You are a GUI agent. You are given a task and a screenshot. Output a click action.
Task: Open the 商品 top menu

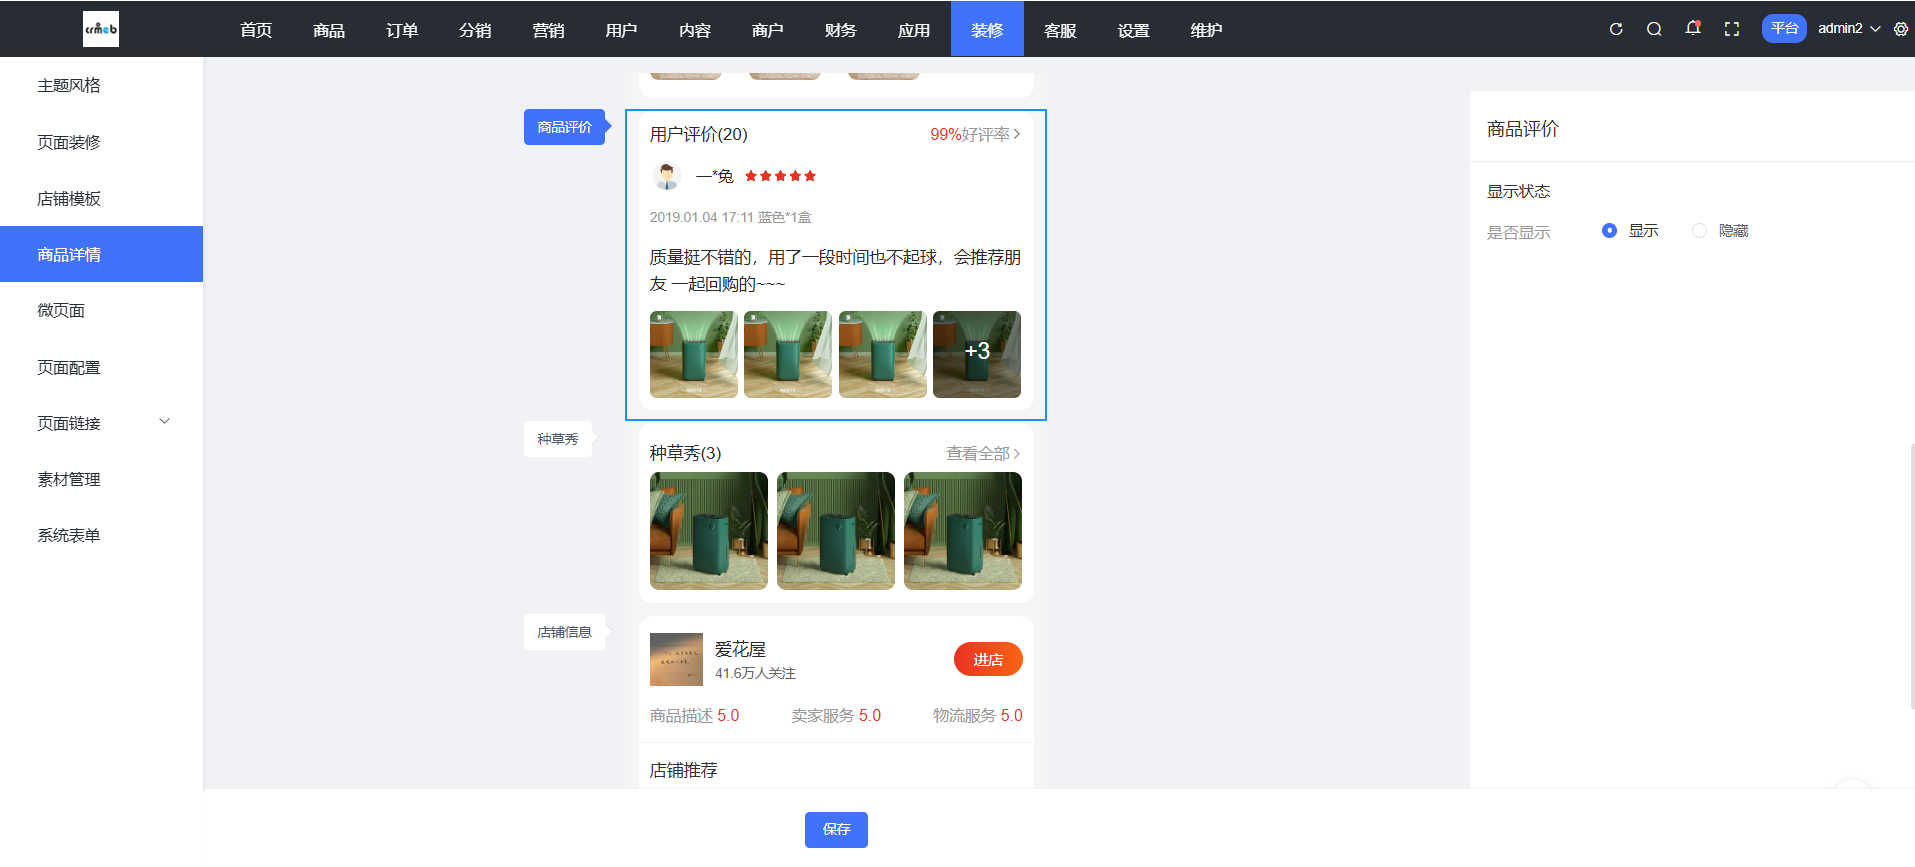pos(329,30)
